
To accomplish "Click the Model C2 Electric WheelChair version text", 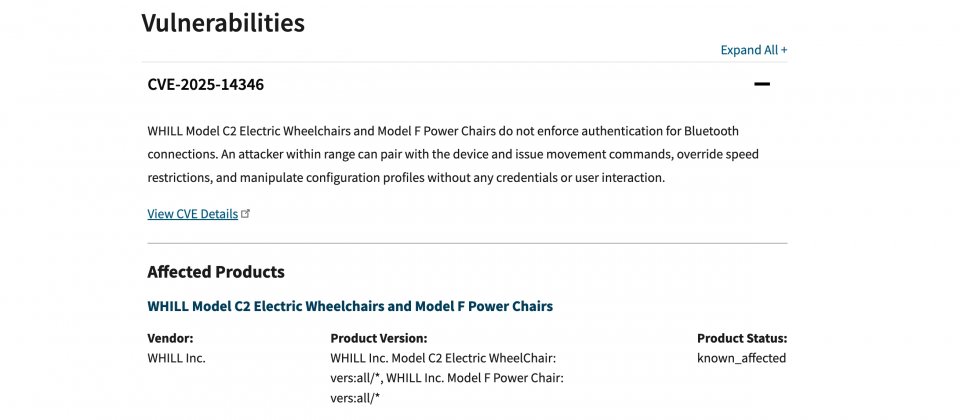I will click(x=442, y=358).
